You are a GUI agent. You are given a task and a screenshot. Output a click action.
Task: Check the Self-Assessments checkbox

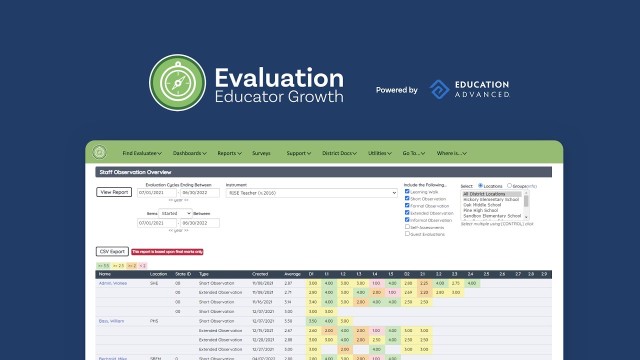coord(407,227)
